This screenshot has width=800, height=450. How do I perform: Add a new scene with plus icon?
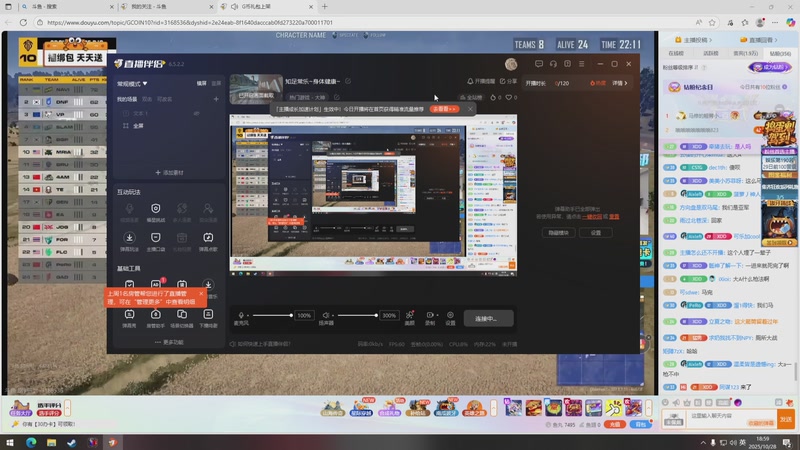[216, 99]
